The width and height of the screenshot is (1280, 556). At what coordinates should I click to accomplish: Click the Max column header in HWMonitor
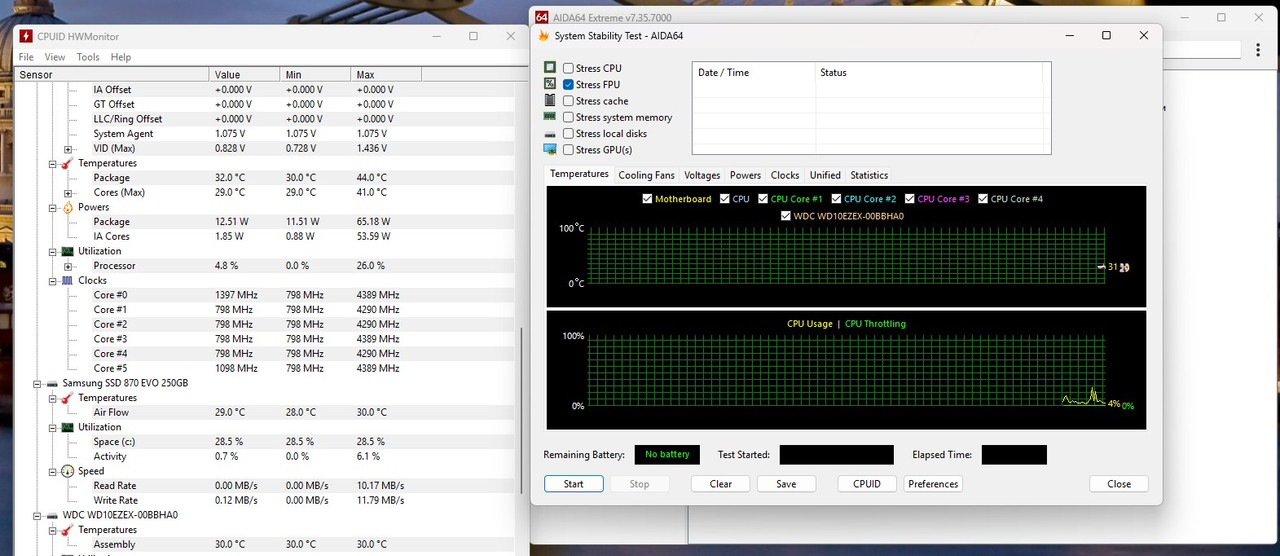pyautogui.click(x=386, y=75)
